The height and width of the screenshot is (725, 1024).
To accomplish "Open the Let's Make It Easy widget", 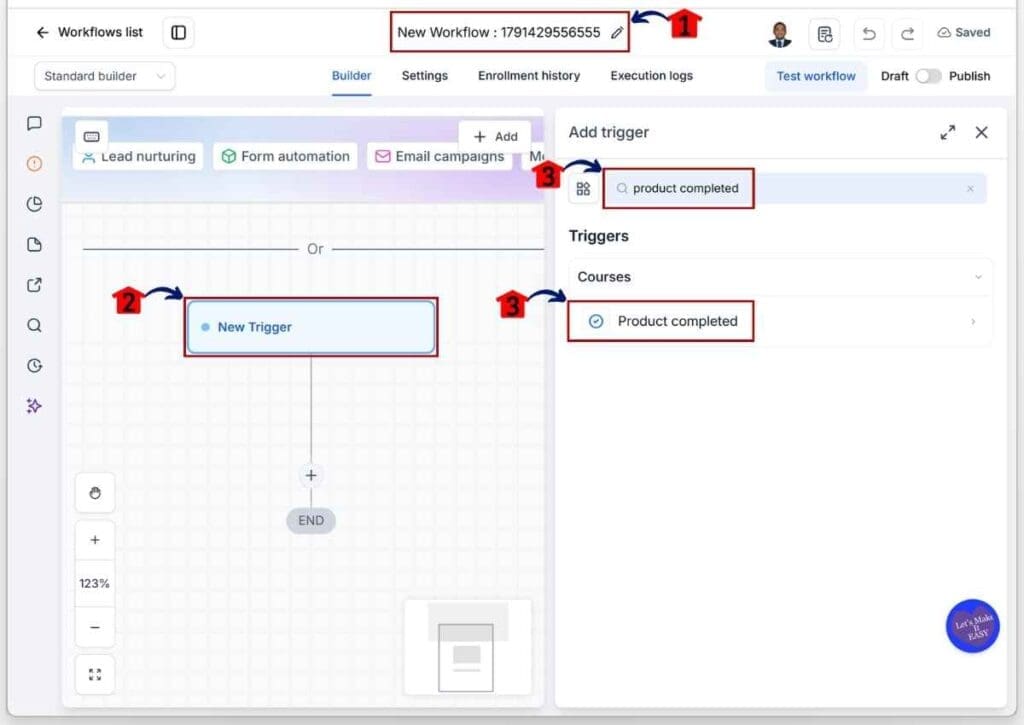I will (972, 626).
